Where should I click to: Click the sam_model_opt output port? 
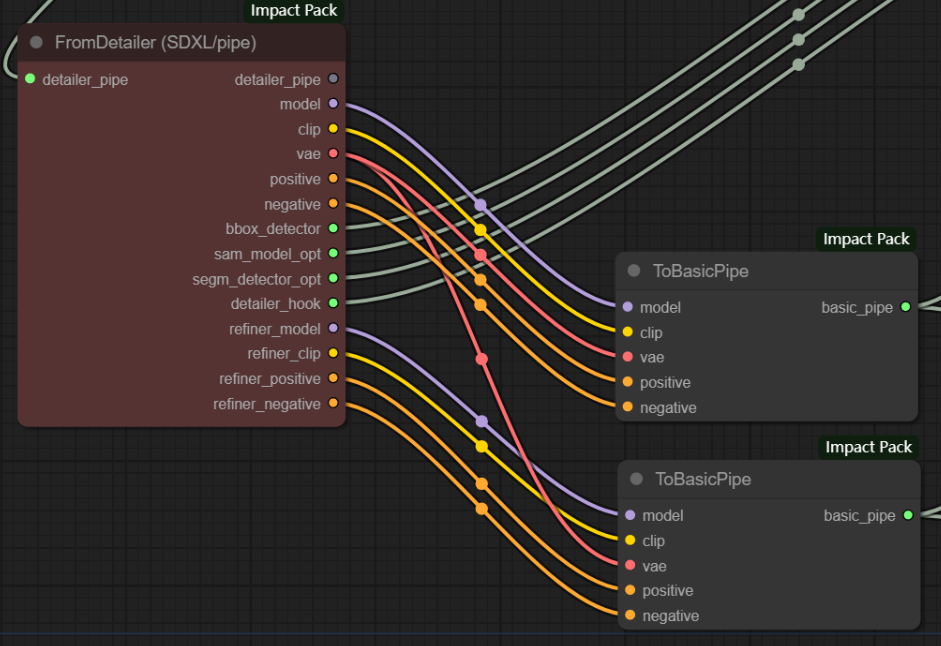pyautogui.click(x=333, y=254)
